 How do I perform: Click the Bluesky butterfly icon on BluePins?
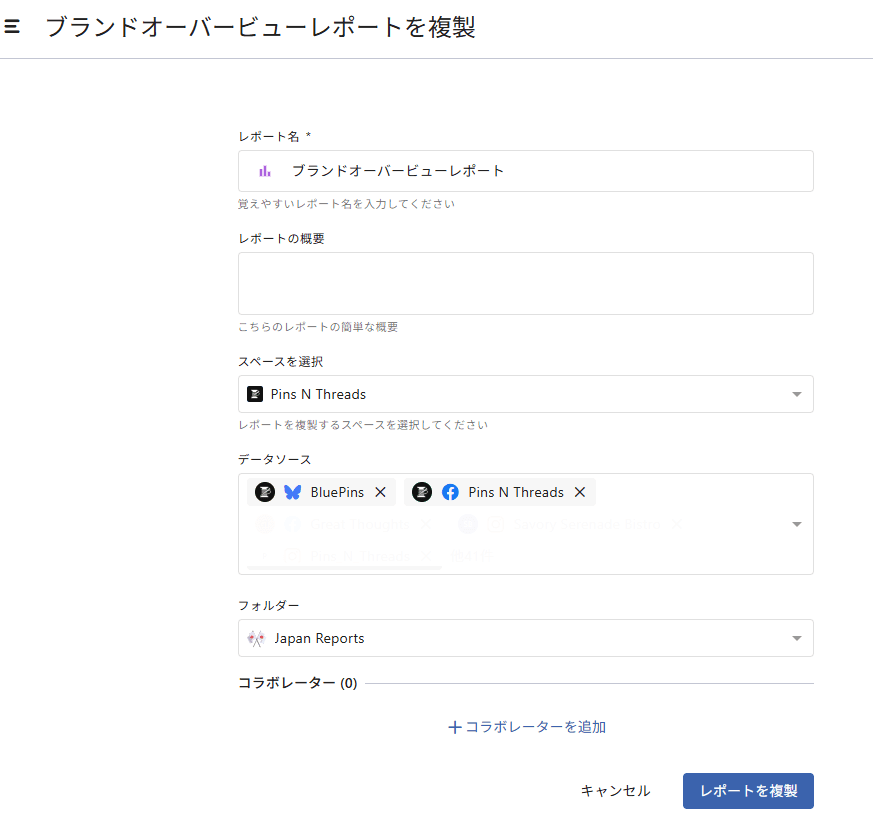point(292,492)
